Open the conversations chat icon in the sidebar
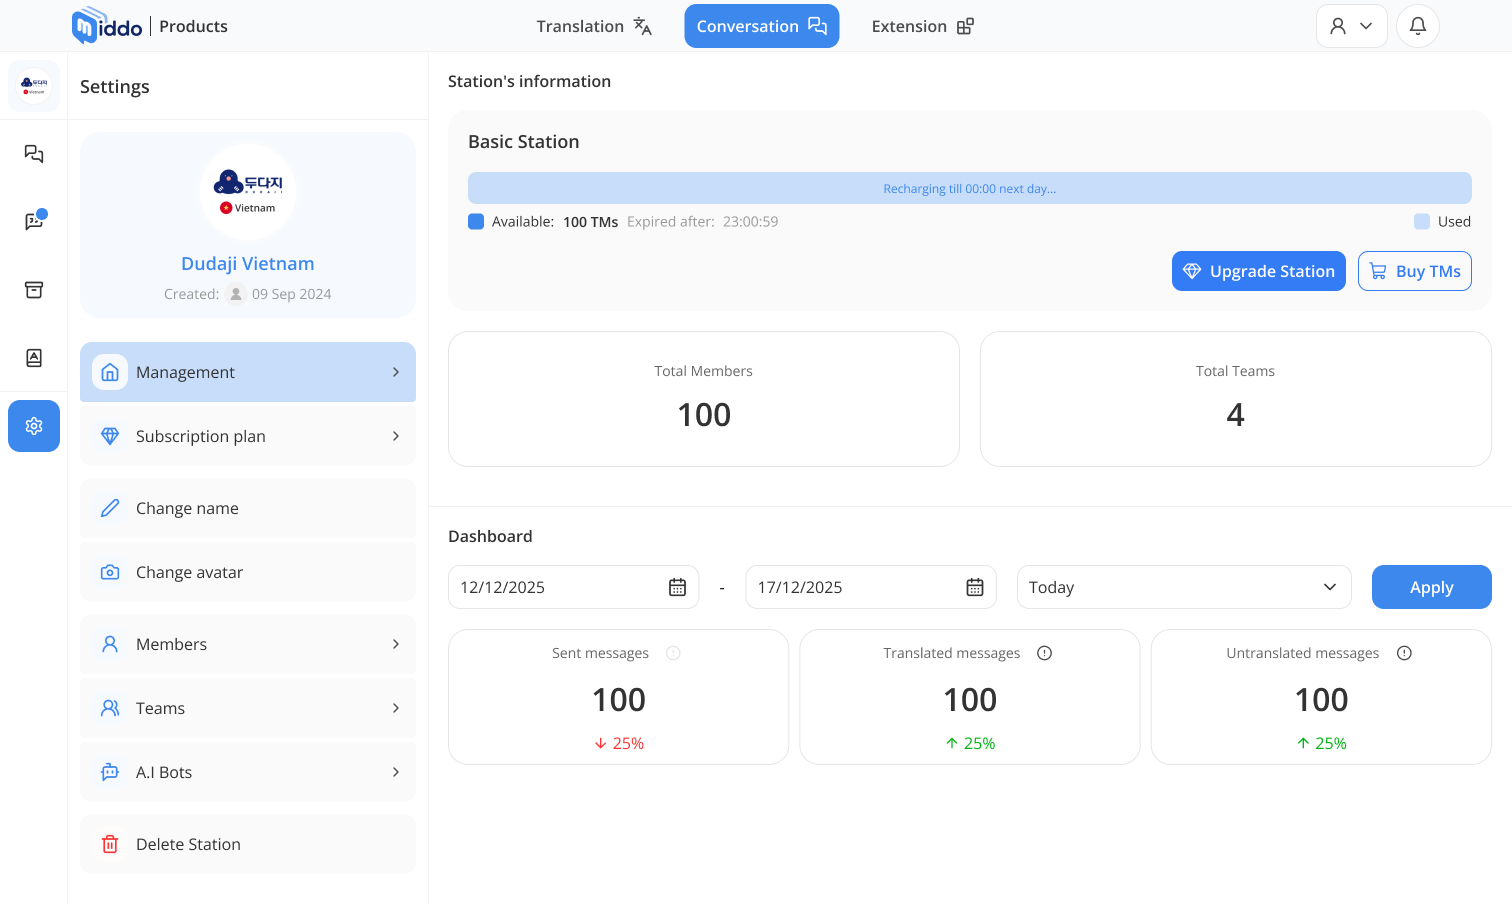Image resolution: width=1512 pixels, height=904 pixels. point(33,154)
